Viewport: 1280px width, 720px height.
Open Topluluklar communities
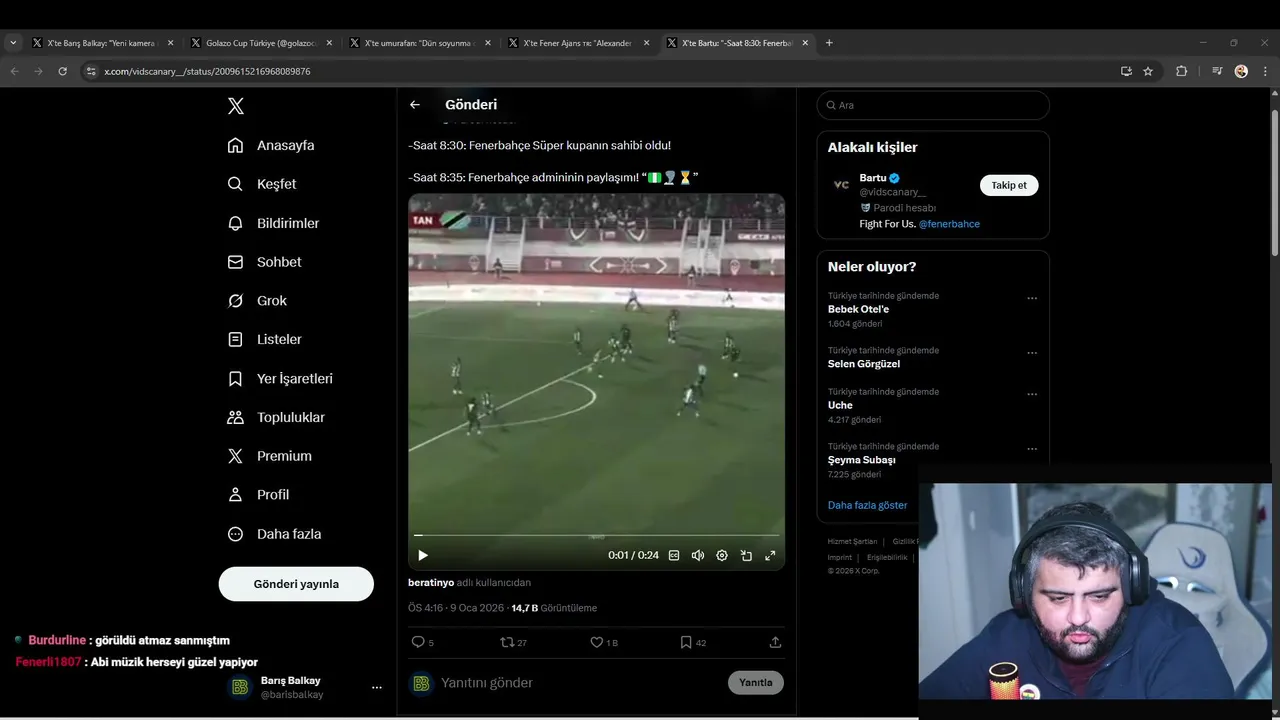point(276,417)
